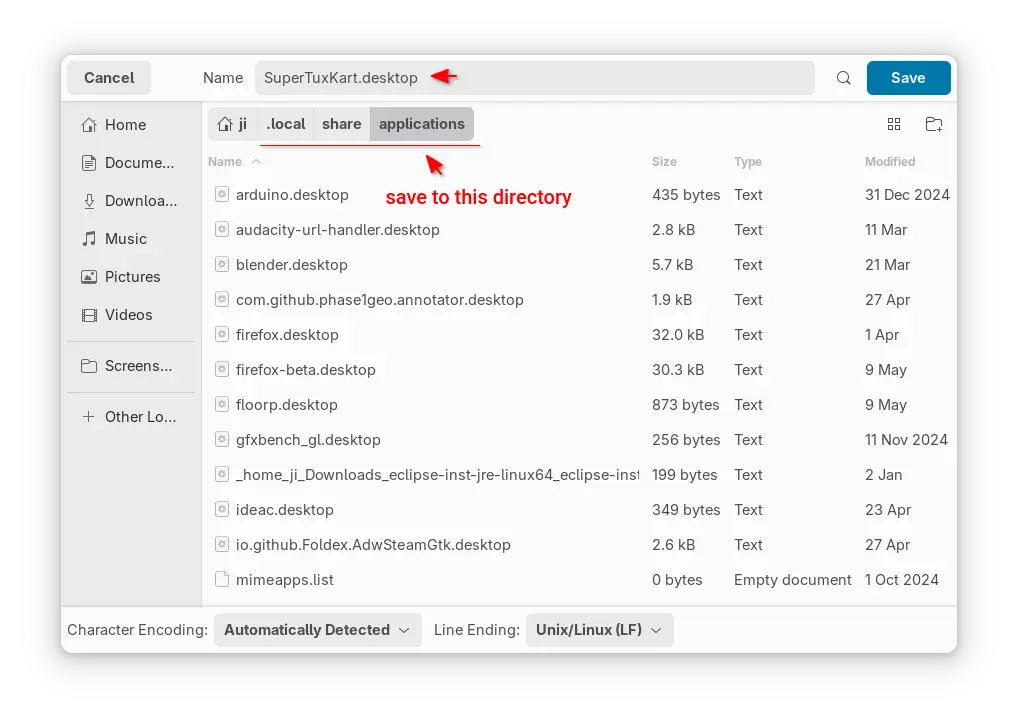Viewport: 1018px width, 720px height.
Task: Click the Screenshots folder sidebar icon
Action: [x=89, y=366]
